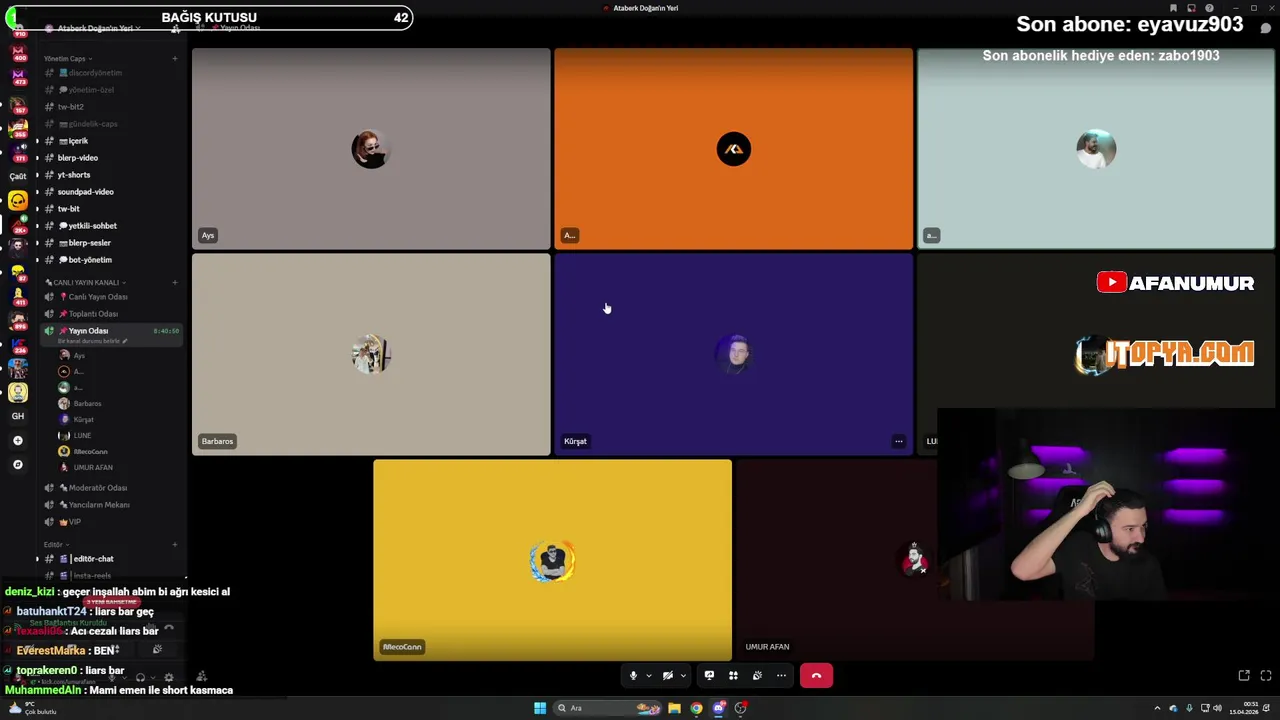Join the VIP voice channel
Image resolution: width=1280 pixels, height=720 pixels.
tap(110, 522)
